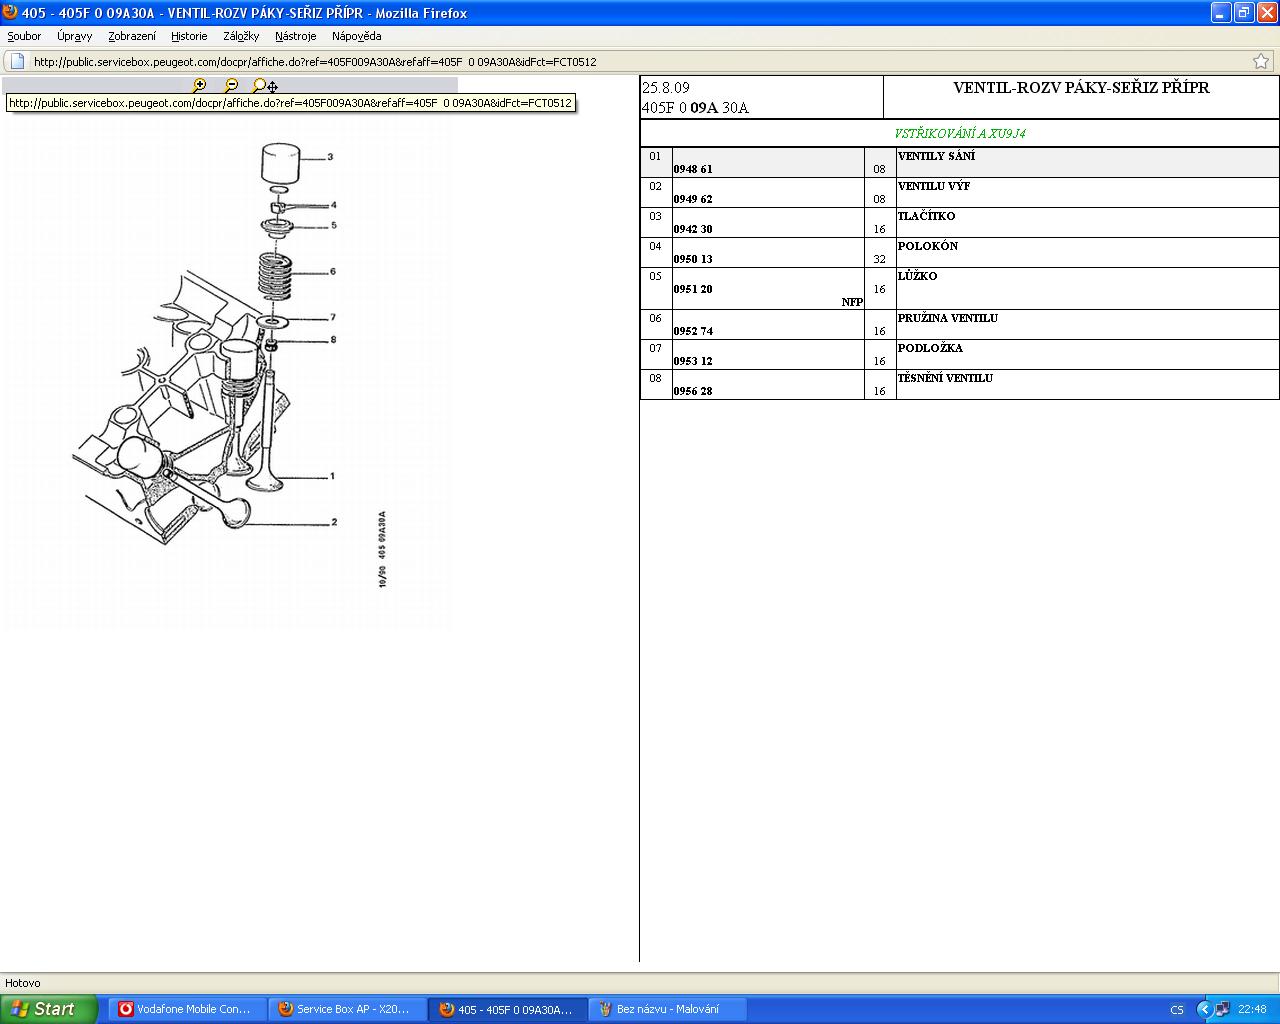Open the Záložky menu

(x=241, y=36)
